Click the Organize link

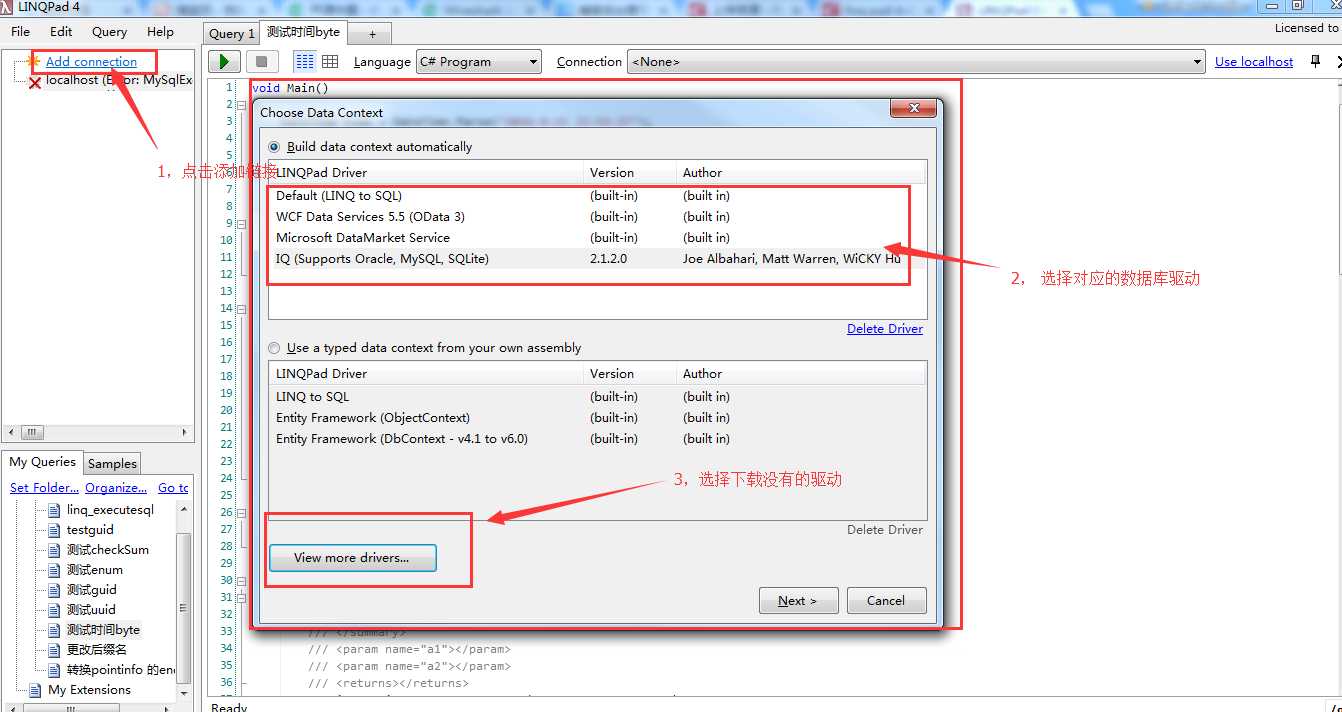click(x=116, y=488)
